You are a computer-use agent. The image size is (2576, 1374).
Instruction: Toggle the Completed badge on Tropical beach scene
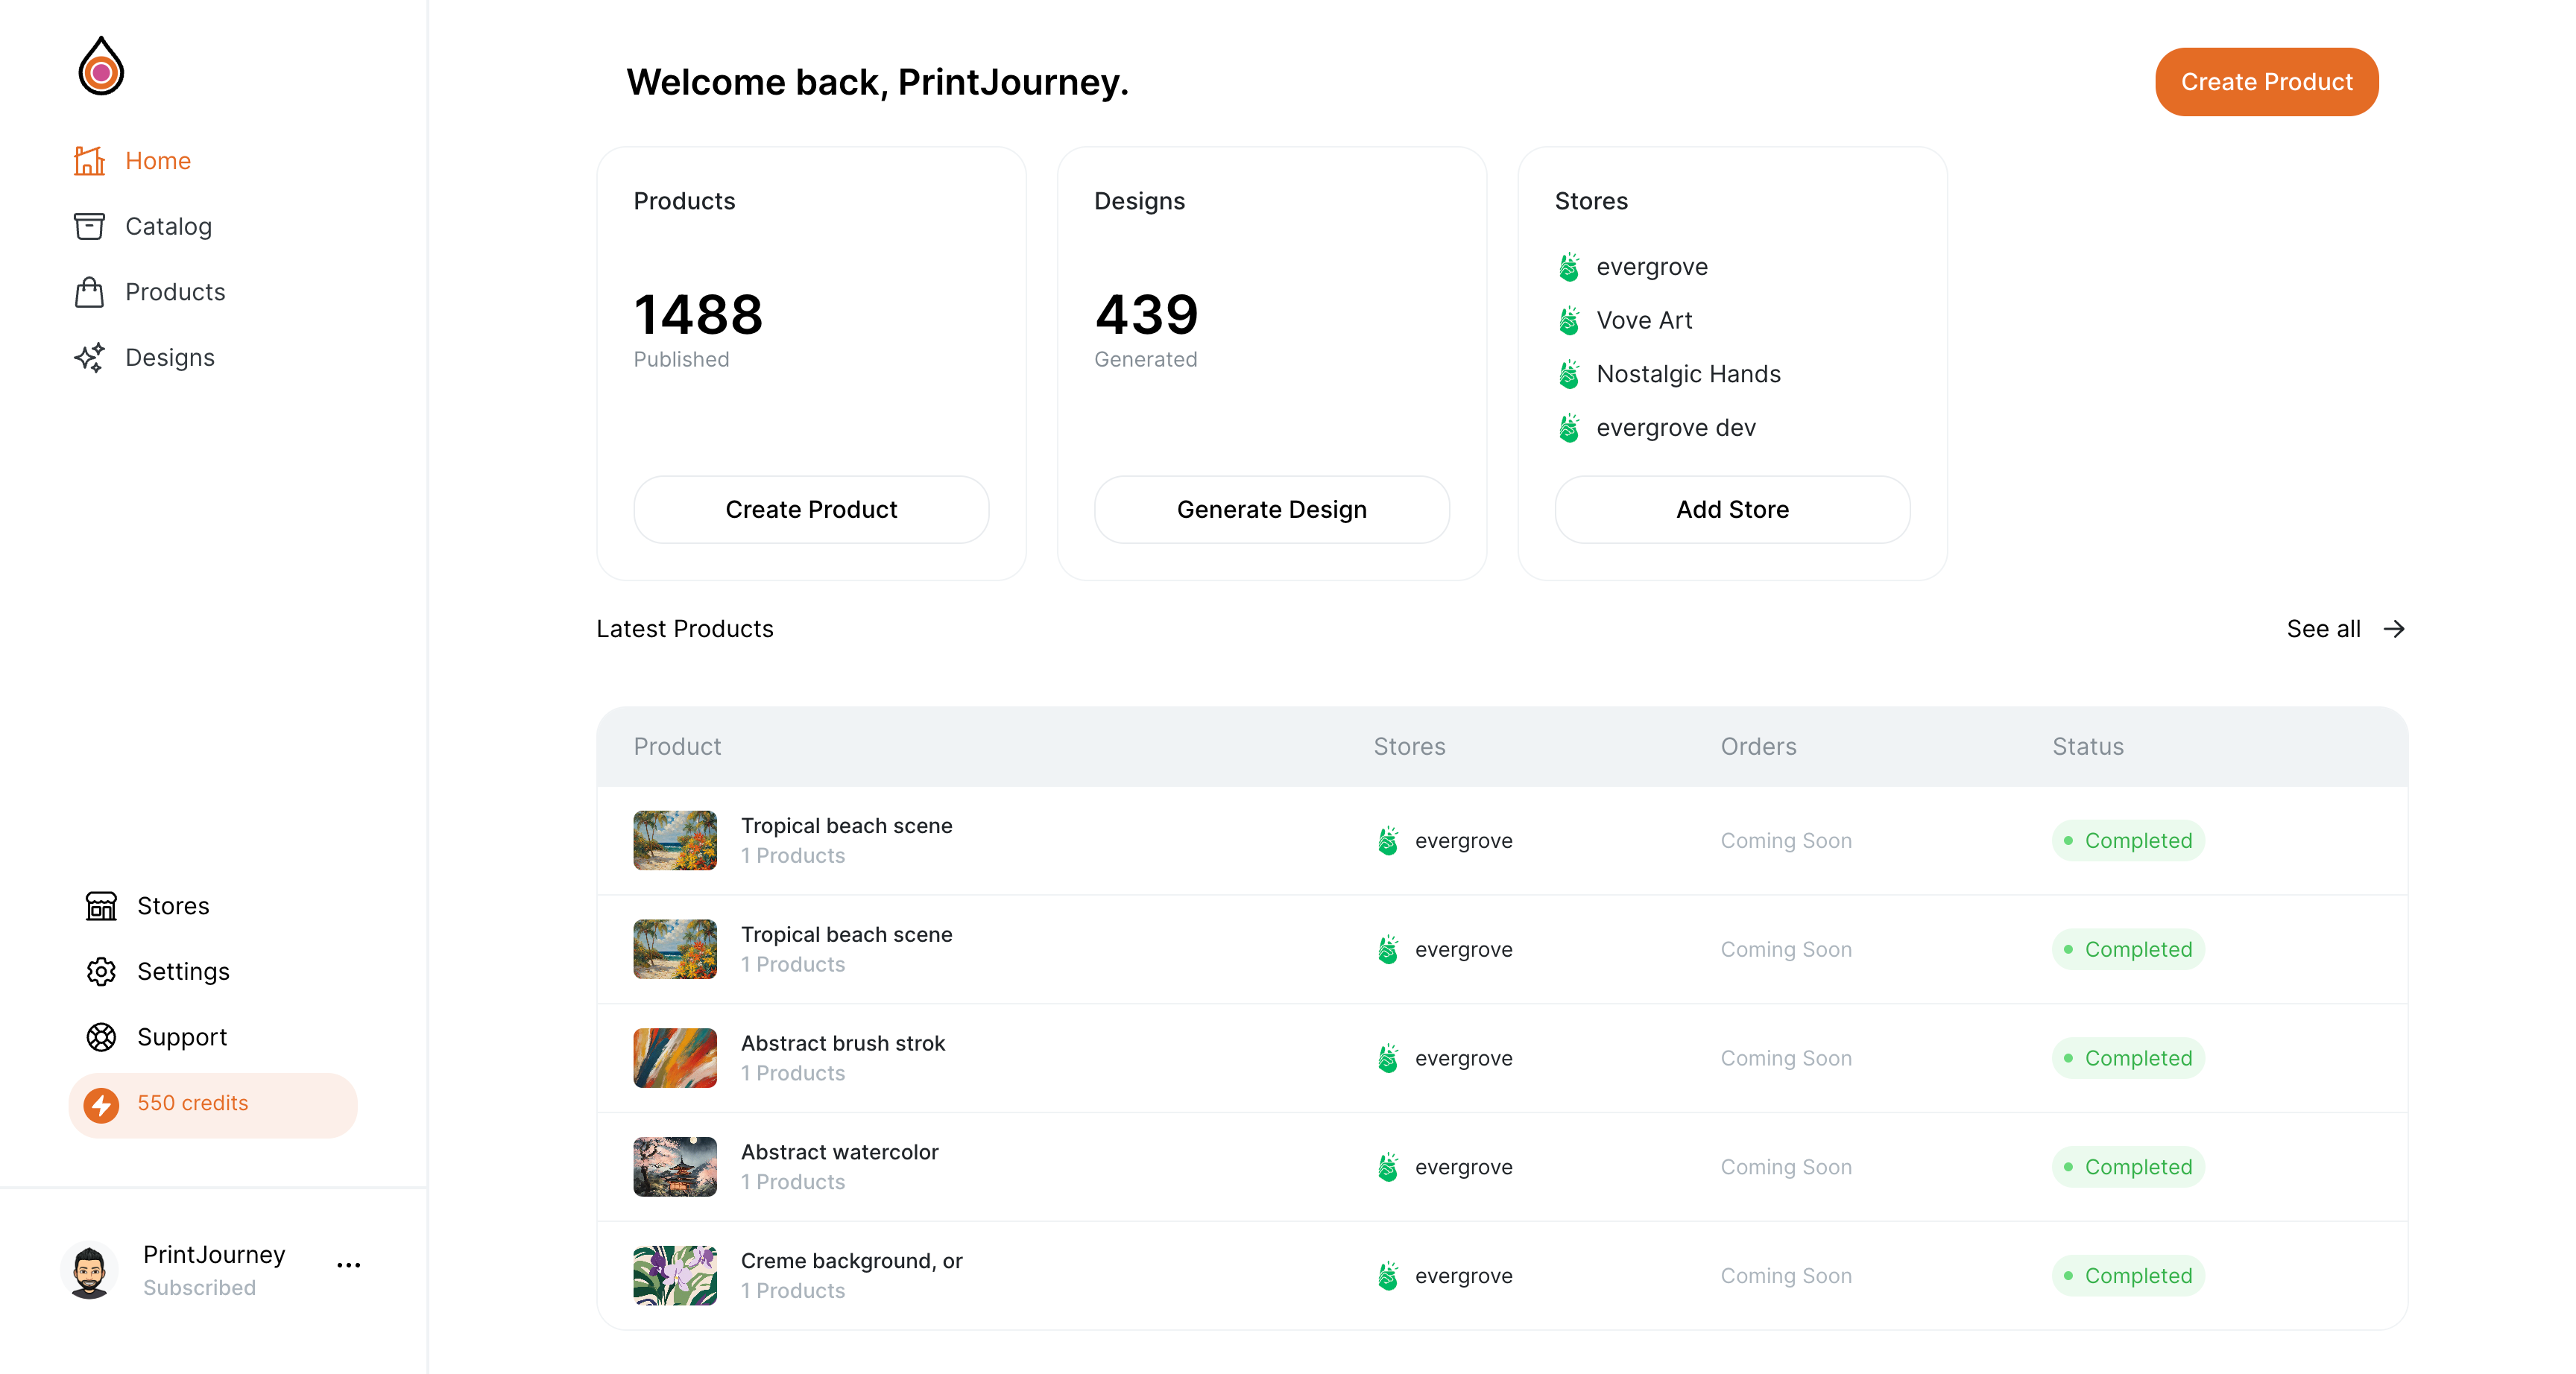pos(2128,840)
